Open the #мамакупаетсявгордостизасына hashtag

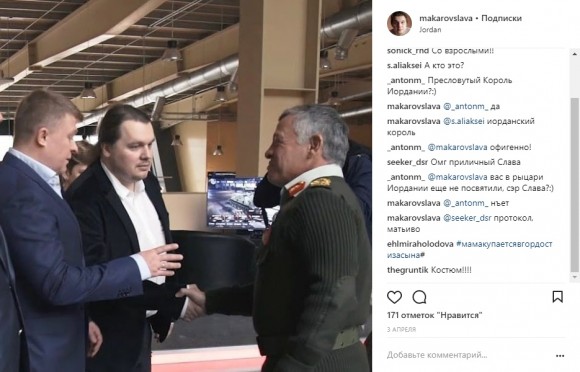(470, 249)
